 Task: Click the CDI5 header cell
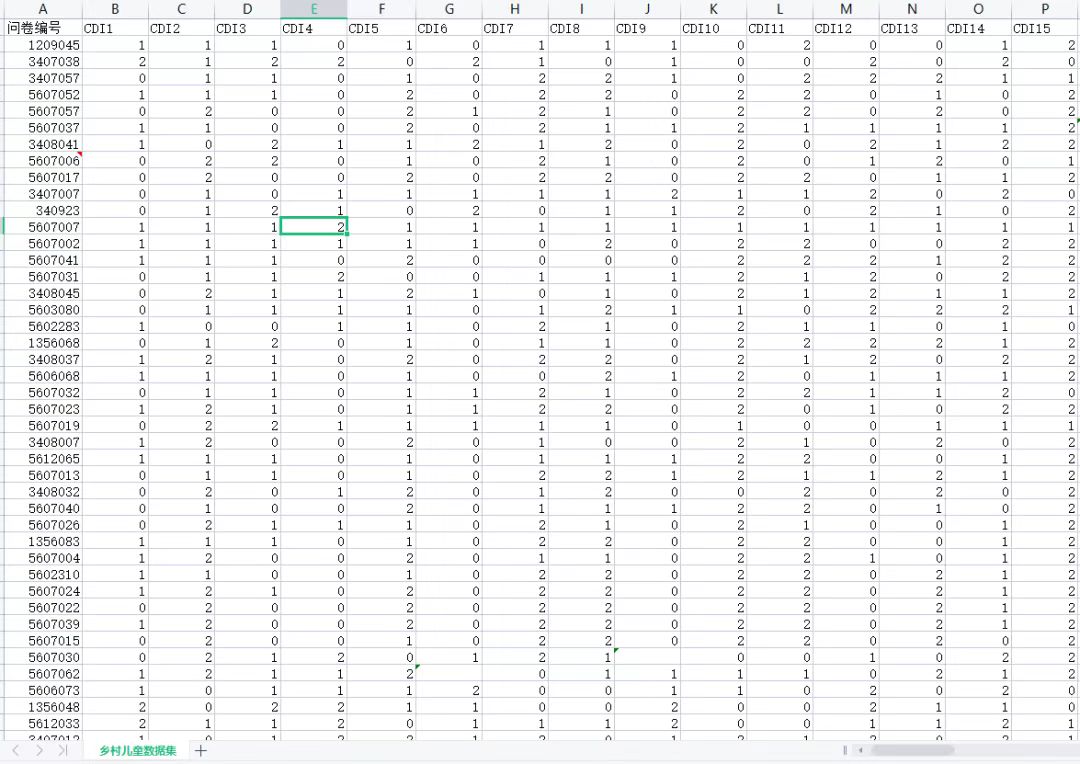coord(381,28)
